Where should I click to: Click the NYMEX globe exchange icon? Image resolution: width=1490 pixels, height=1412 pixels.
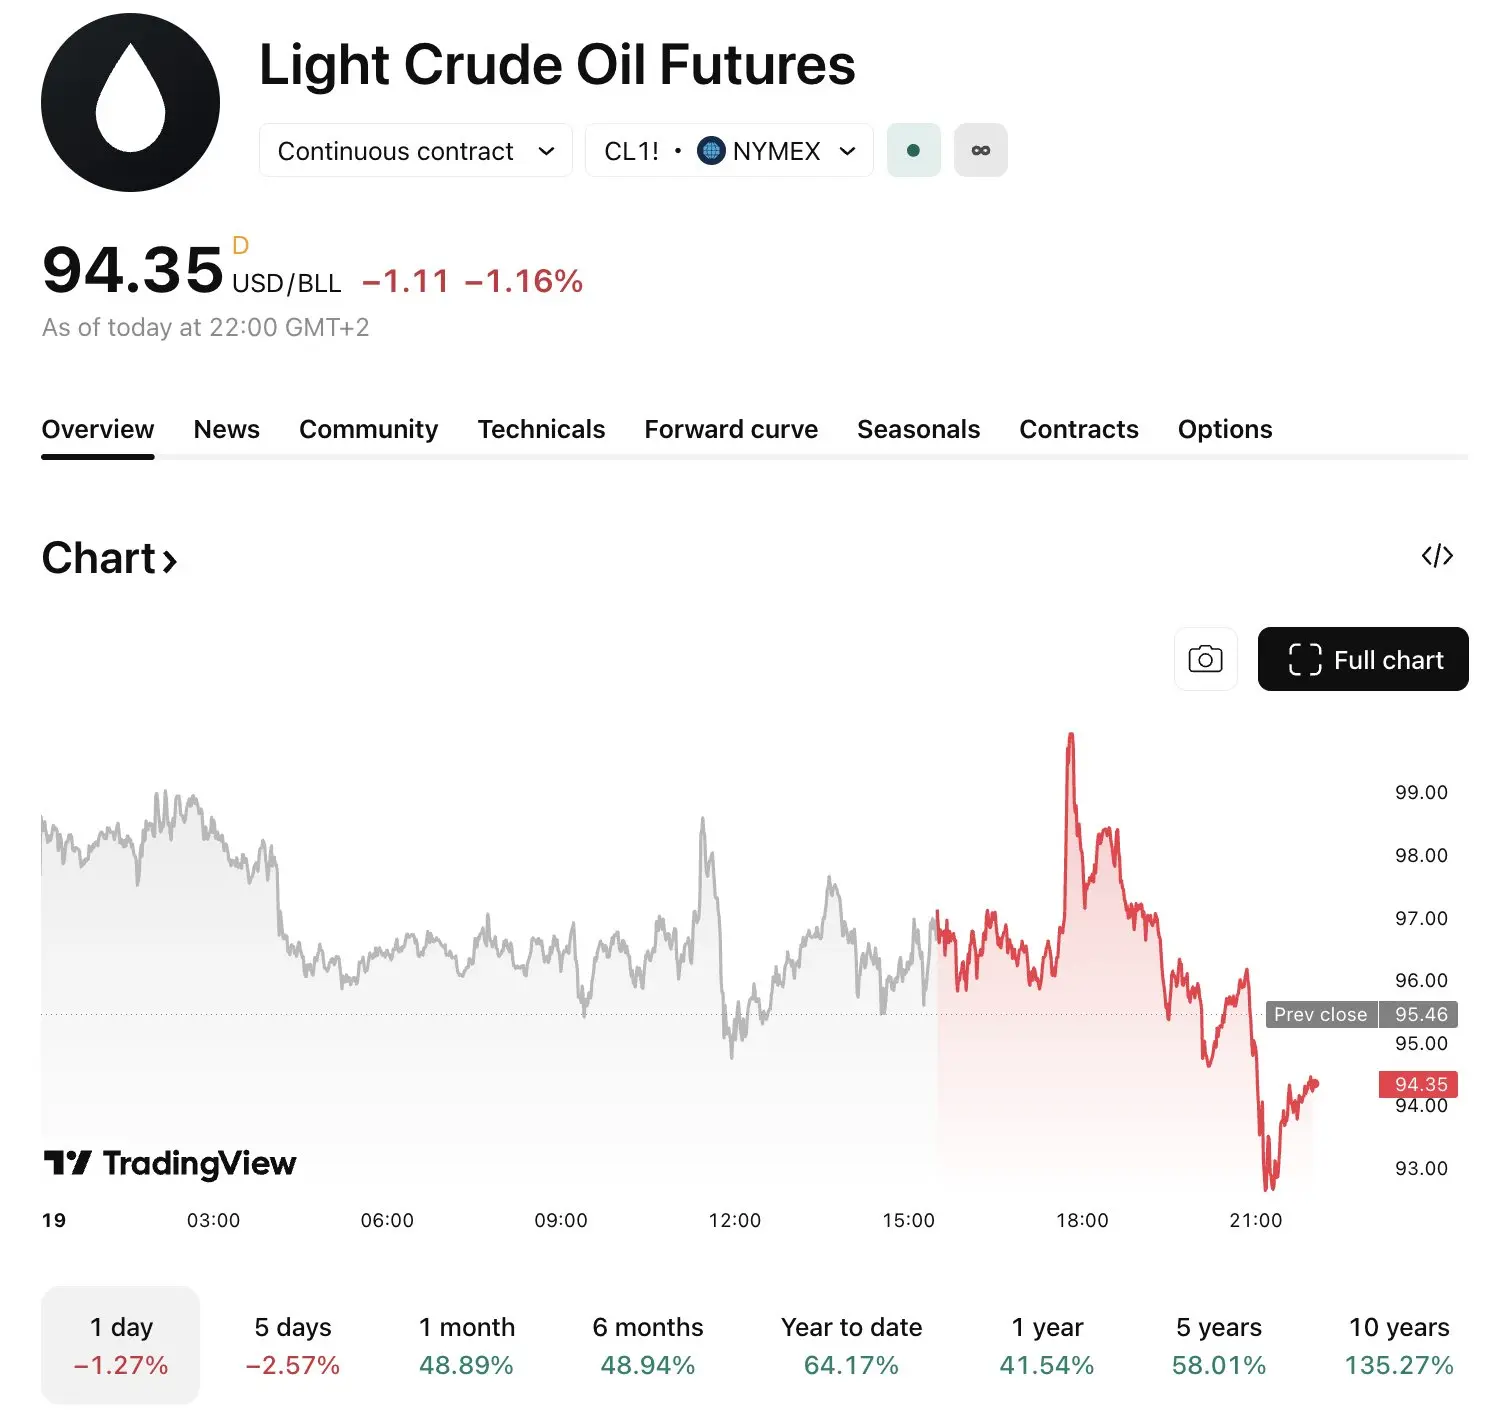711,151
